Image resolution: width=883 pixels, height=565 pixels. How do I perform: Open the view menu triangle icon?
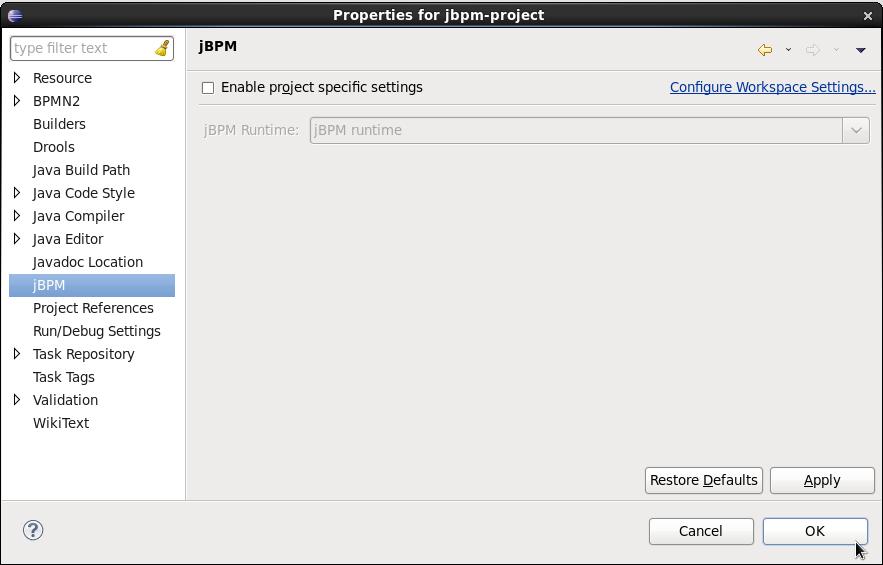(860, 50)
